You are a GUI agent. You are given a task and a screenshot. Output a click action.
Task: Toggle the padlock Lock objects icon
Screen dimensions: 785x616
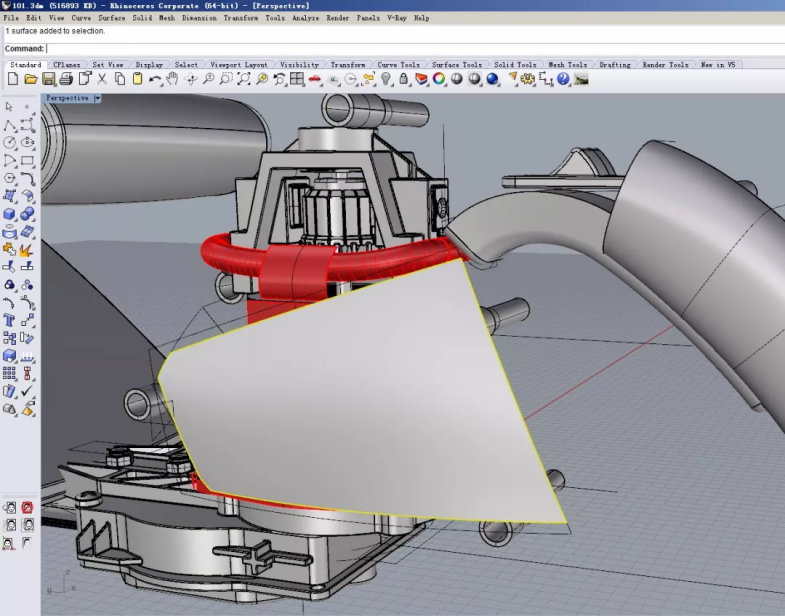pyautogui.click(x=404, y=79)
